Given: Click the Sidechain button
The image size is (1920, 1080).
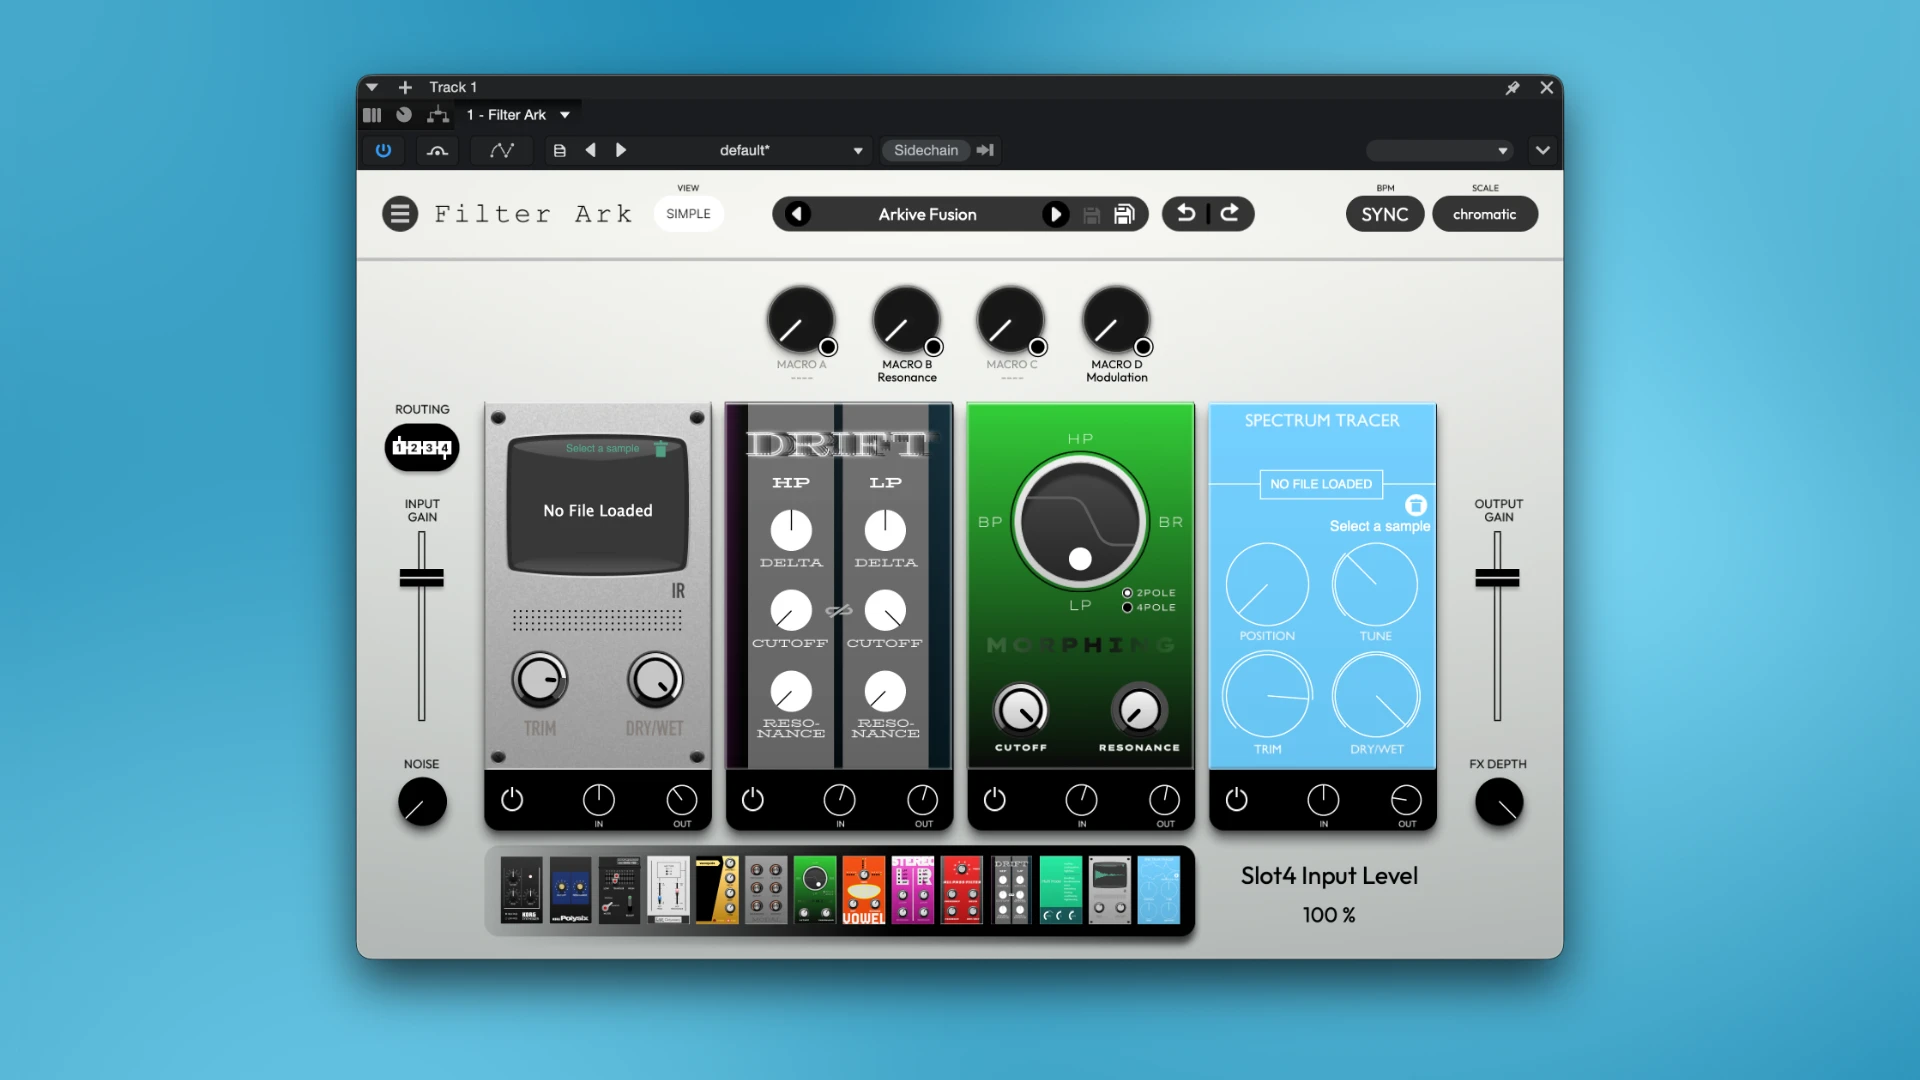Looking at the screenshot, I should pyautogui.click(x=926, y=150).
